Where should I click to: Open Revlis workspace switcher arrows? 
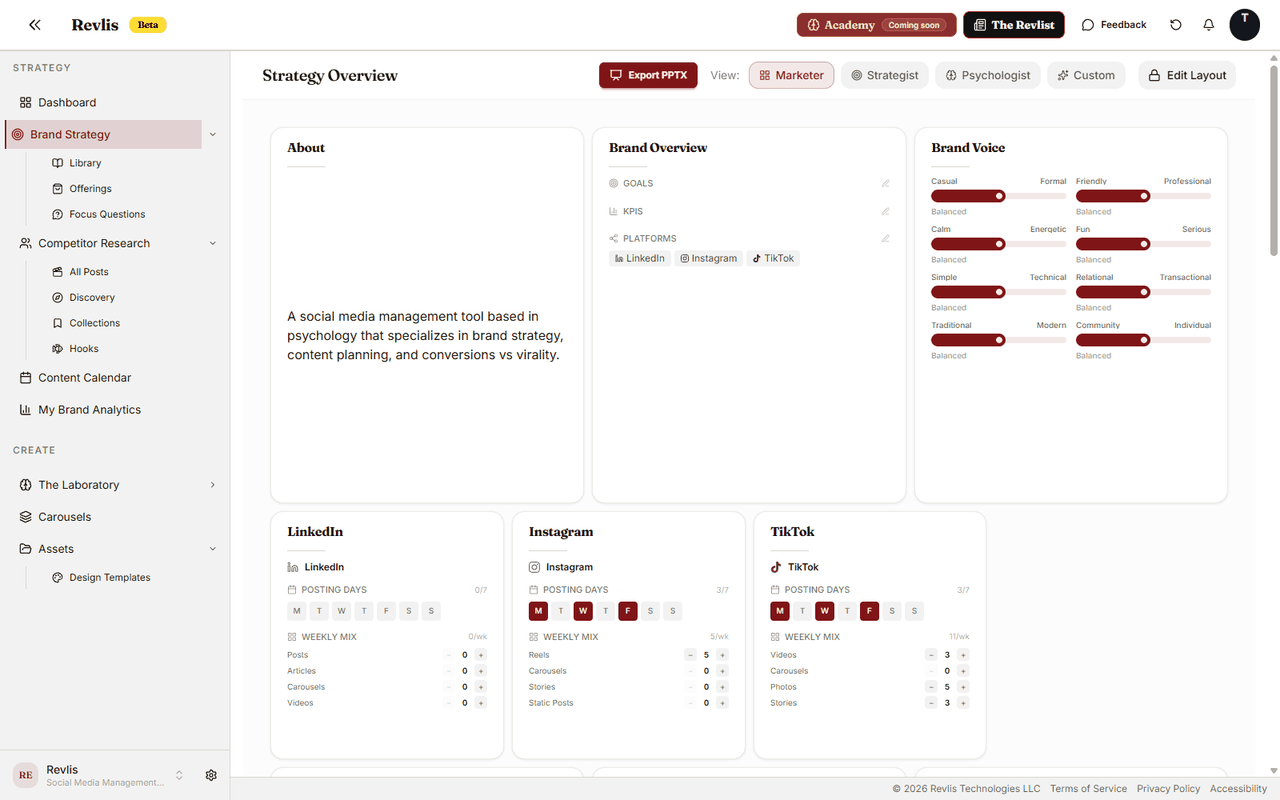pos(179,775)
